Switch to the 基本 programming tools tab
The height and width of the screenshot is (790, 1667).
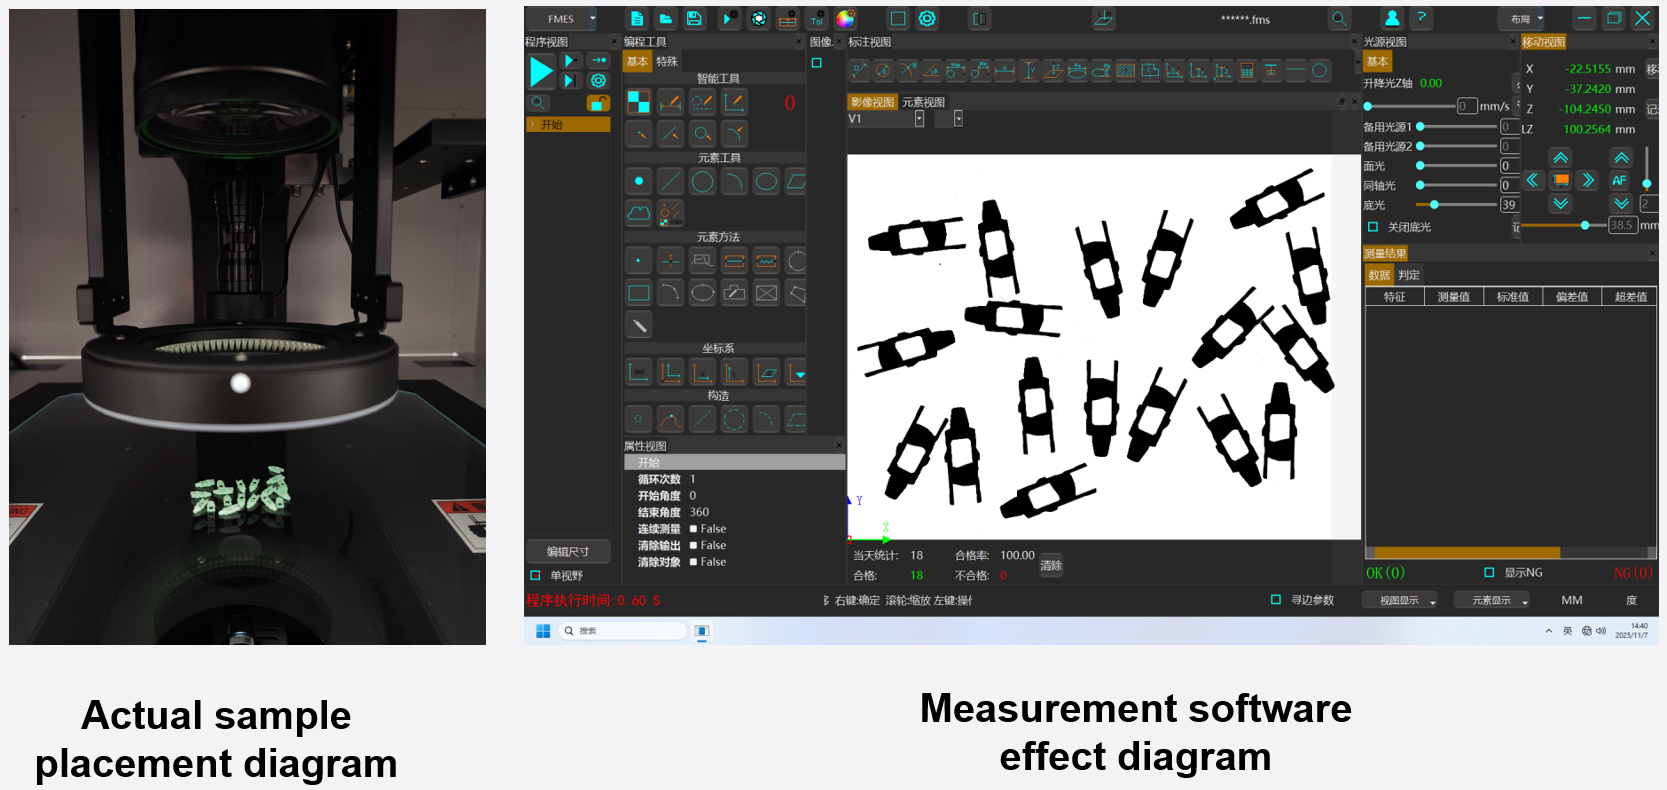pyautogui.click(x=637, y=61)
